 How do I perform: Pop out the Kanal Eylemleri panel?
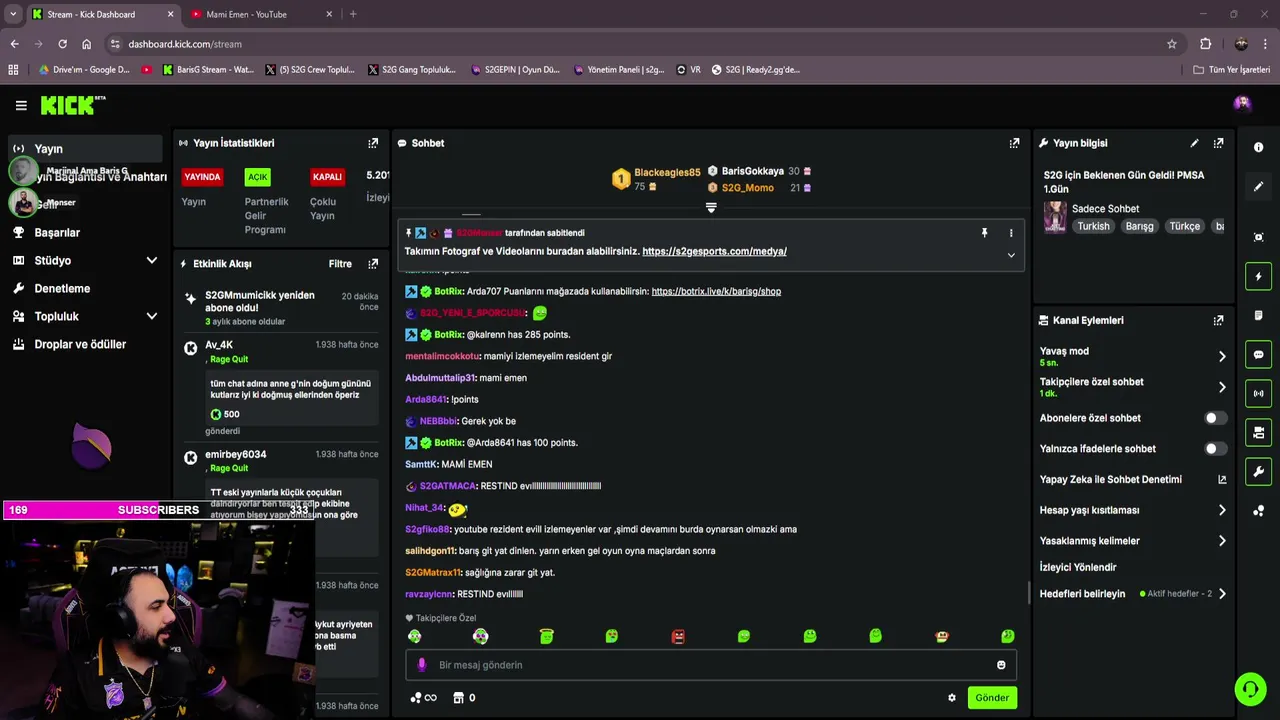click(1218, 321)
